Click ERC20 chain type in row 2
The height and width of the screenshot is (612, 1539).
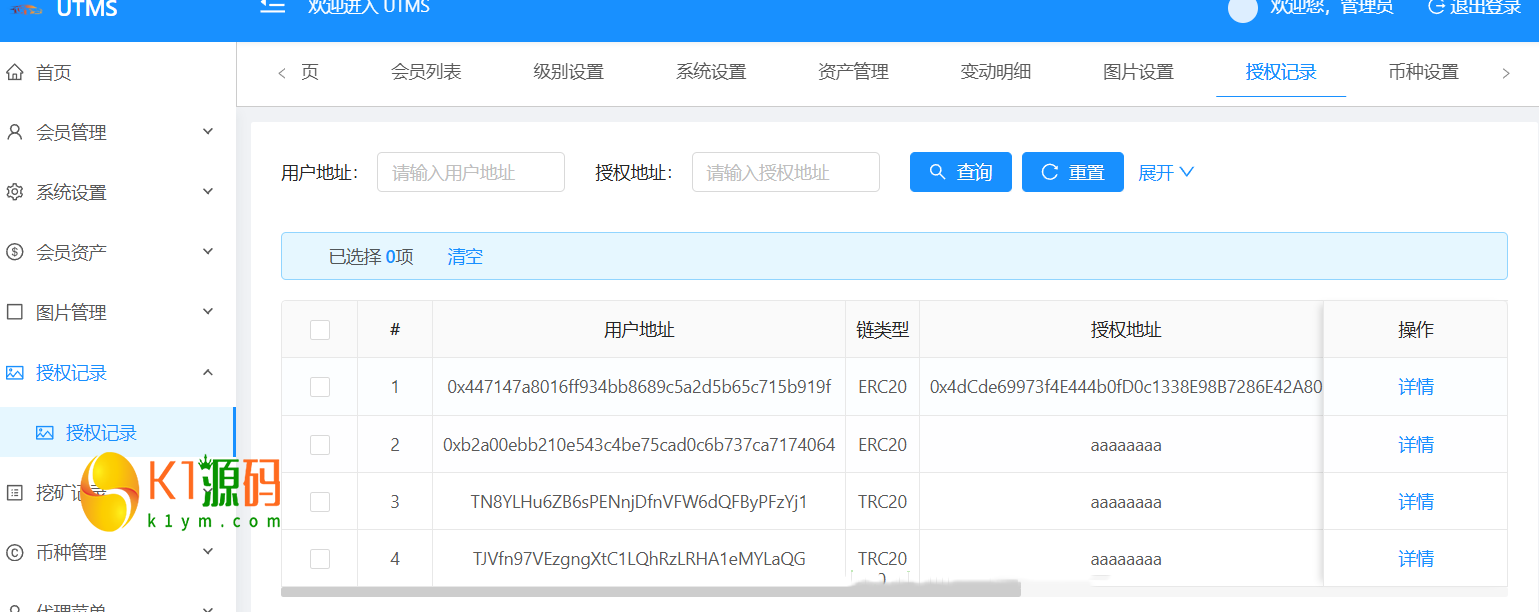pyautogui.click(x=883, y=445)
